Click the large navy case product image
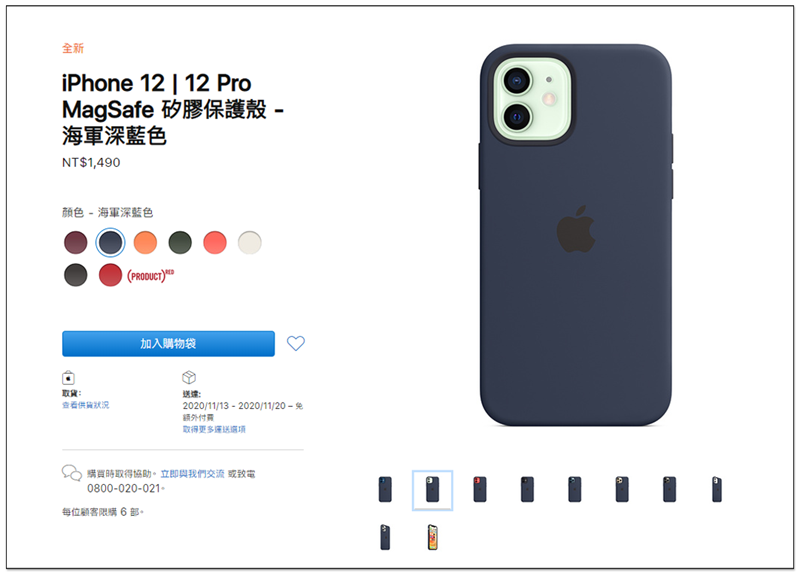The image size is (800, 575). tap(576, 235)
